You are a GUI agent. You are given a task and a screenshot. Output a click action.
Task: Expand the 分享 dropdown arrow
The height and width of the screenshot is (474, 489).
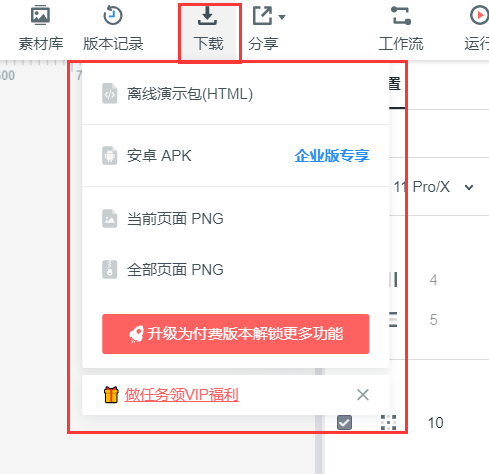click(282, 17)
